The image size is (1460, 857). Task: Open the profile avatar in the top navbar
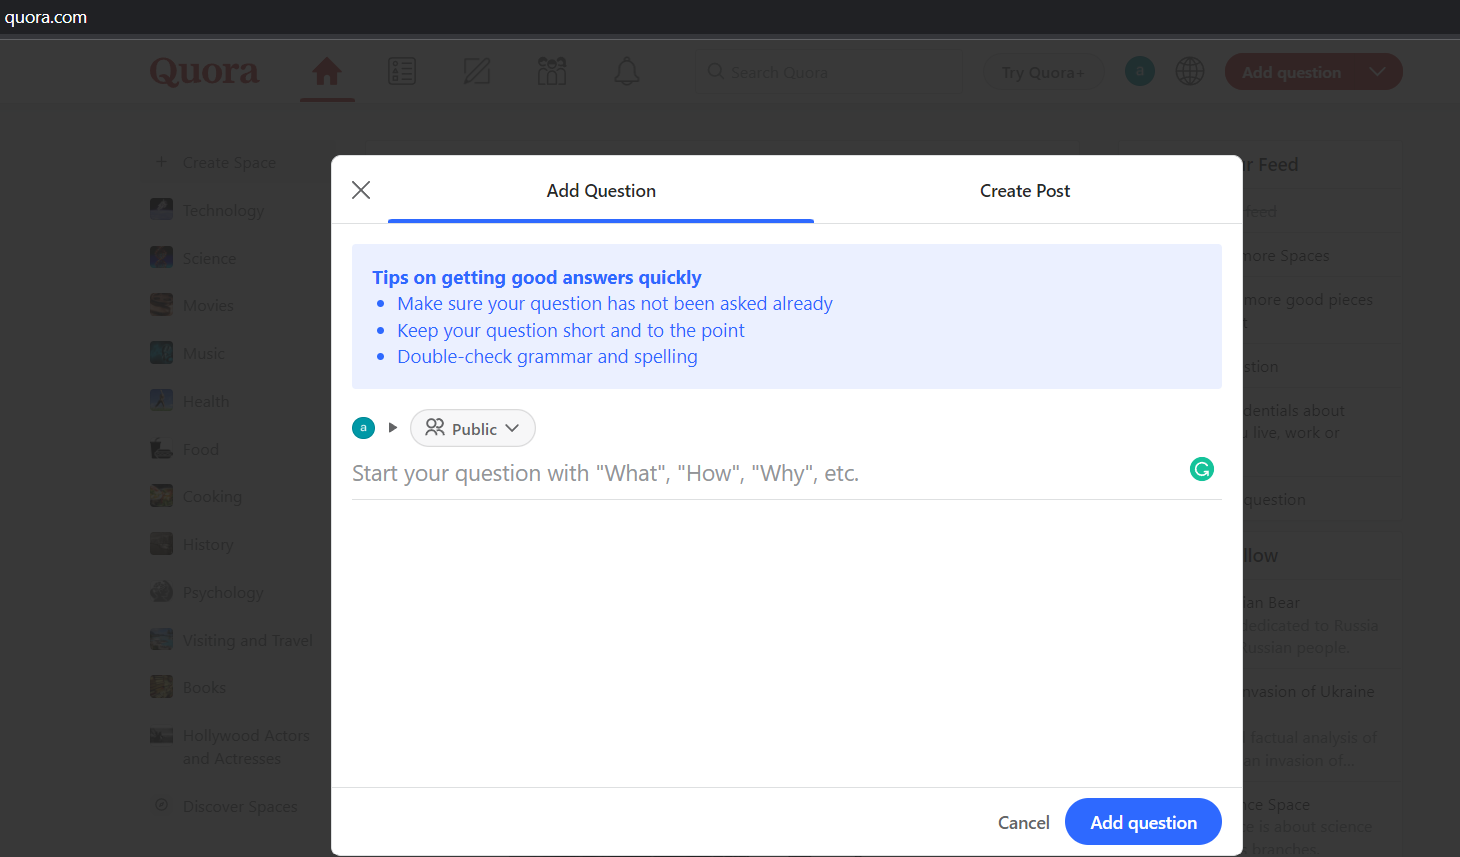[1140, 71]
